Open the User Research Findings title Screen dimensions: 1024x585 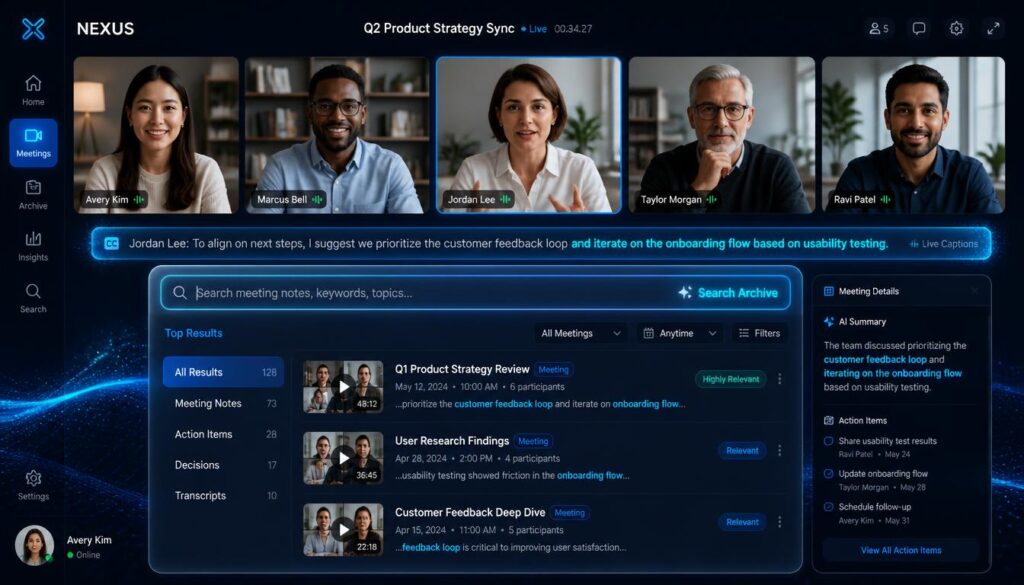pos(452,441)
